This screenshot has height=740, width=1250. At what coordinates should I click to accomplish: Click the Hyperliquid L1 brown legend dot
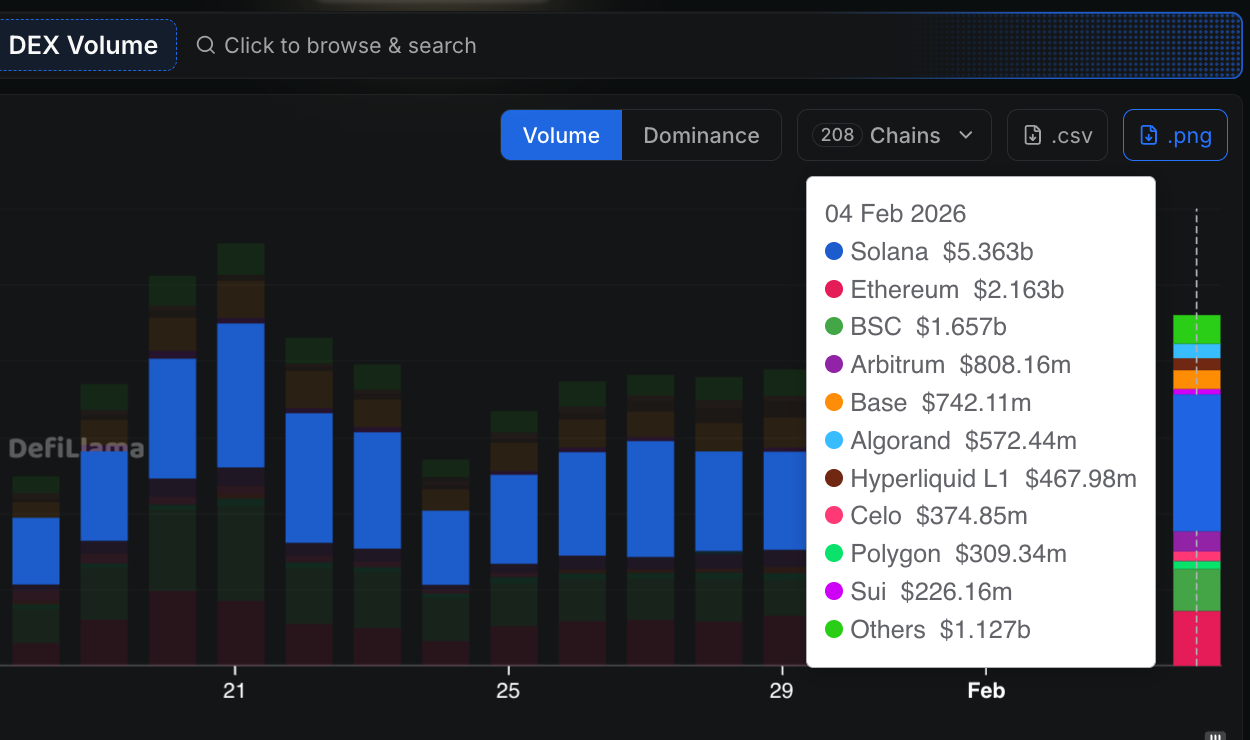(834, 479)
